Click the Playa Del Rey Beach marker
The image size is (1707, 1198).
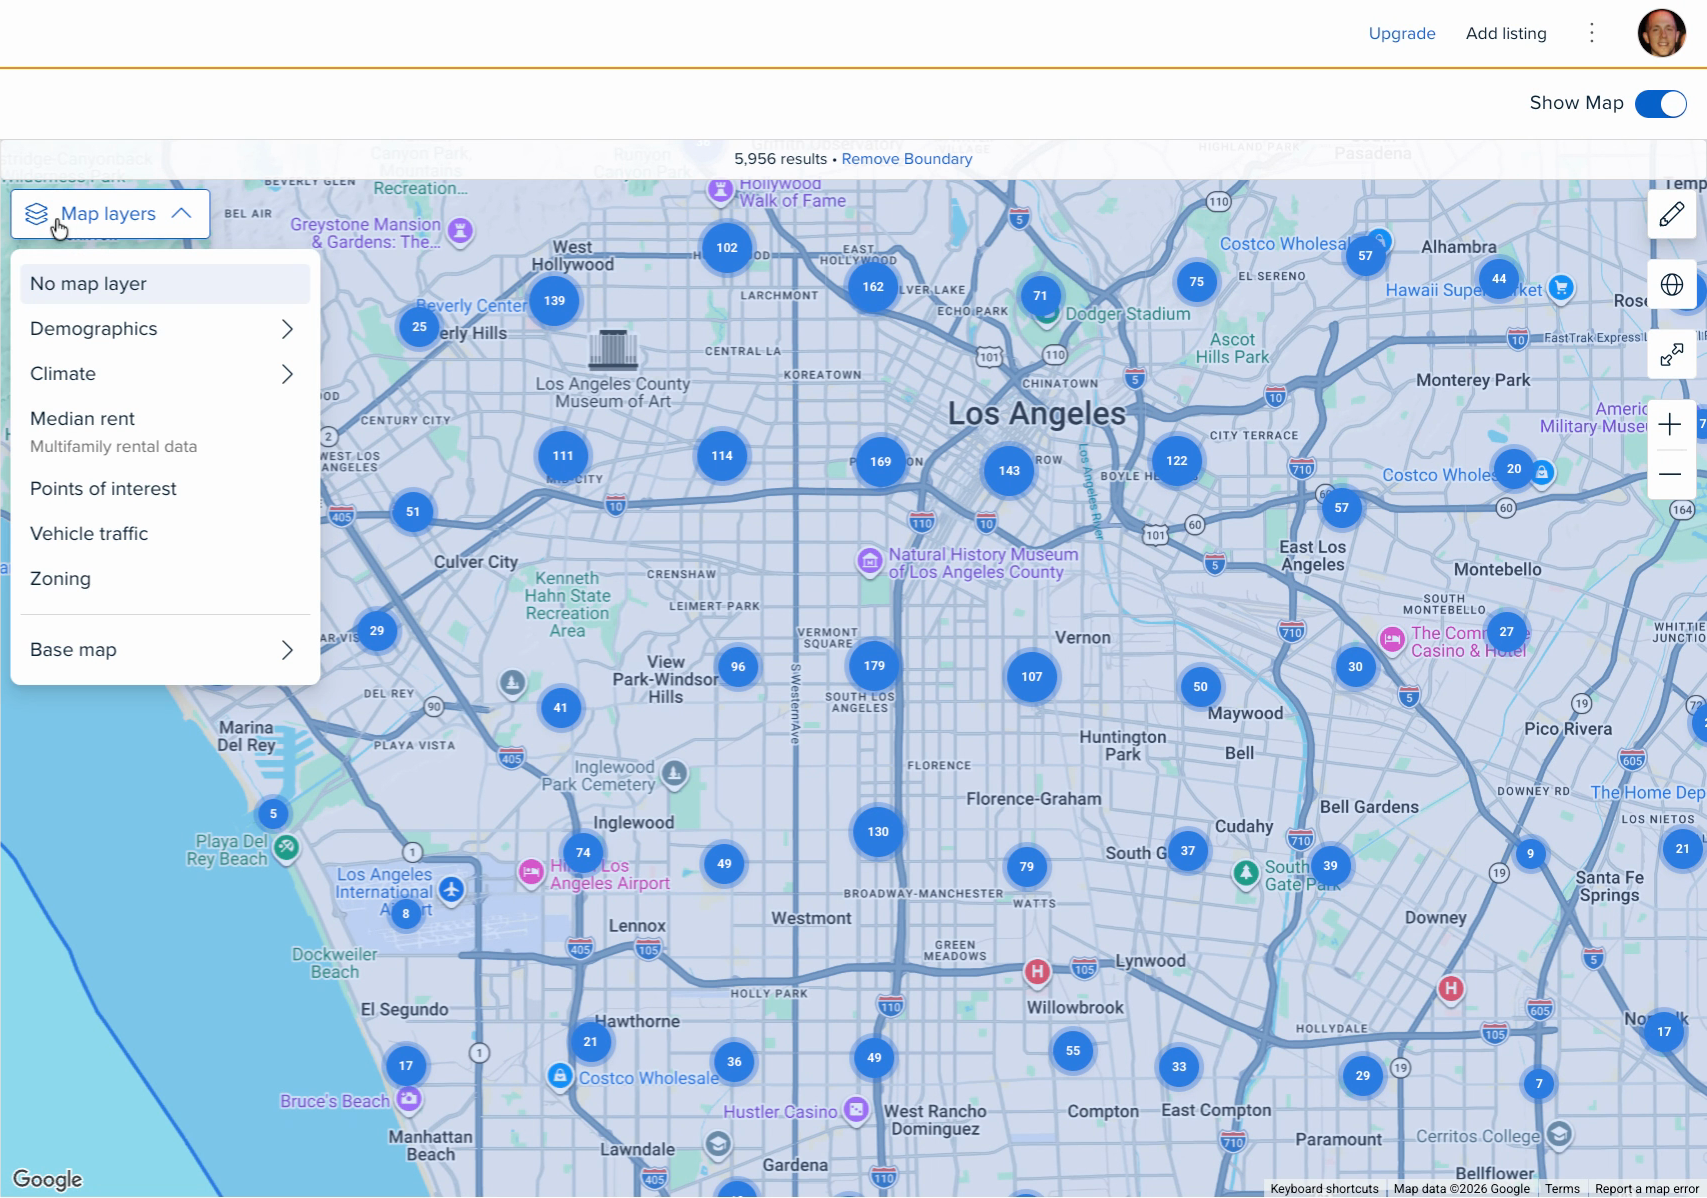pyautogui.click(x=287, y=848)
